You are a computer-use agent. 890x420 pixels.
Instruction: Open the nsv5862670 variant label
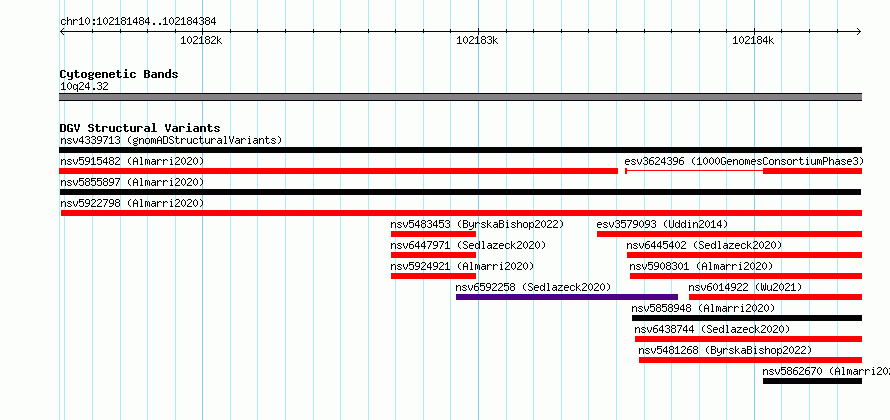(826, 371)
